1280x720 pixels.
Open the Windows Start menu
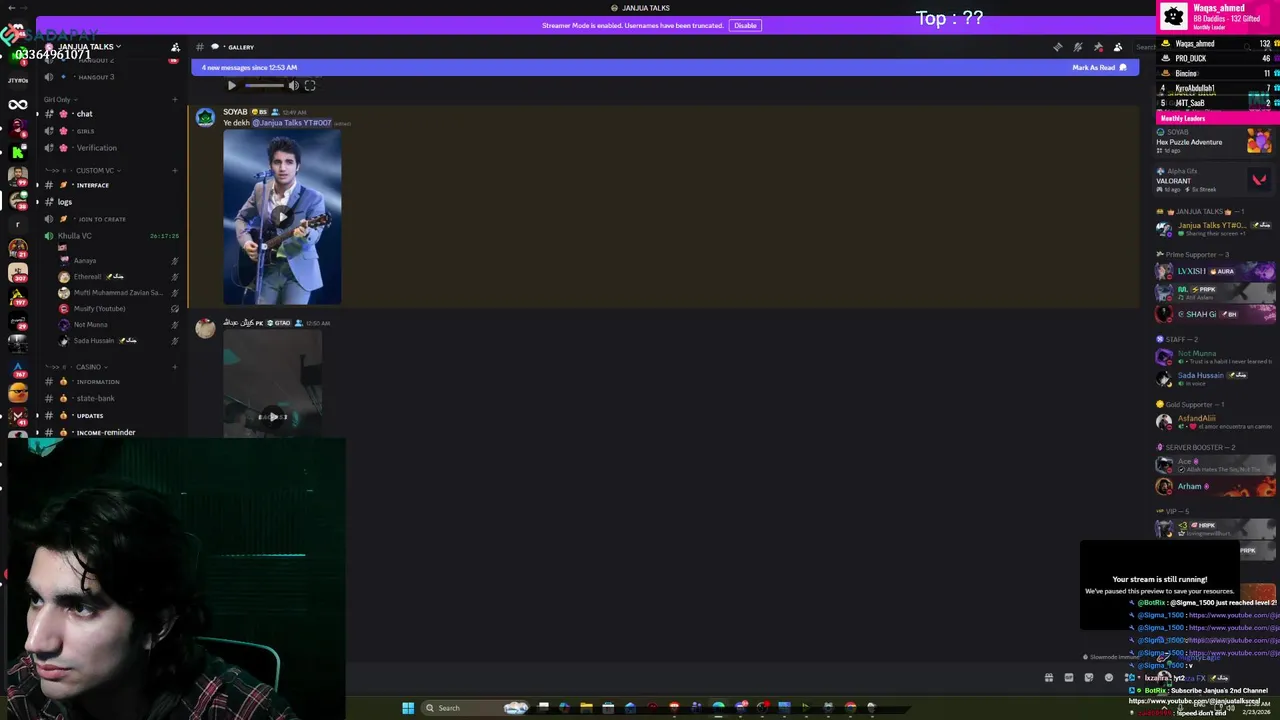(x=408, y=708)
